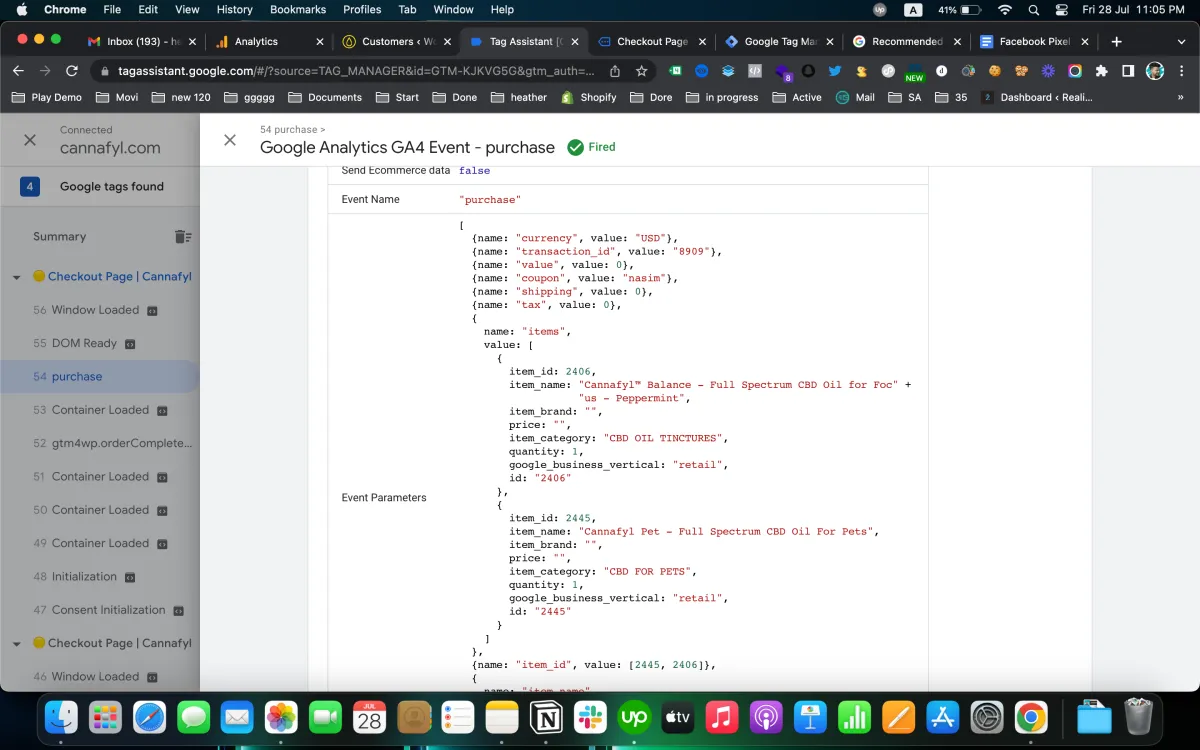
Task: Open macOS Control Center
Action: [1062, 10]
